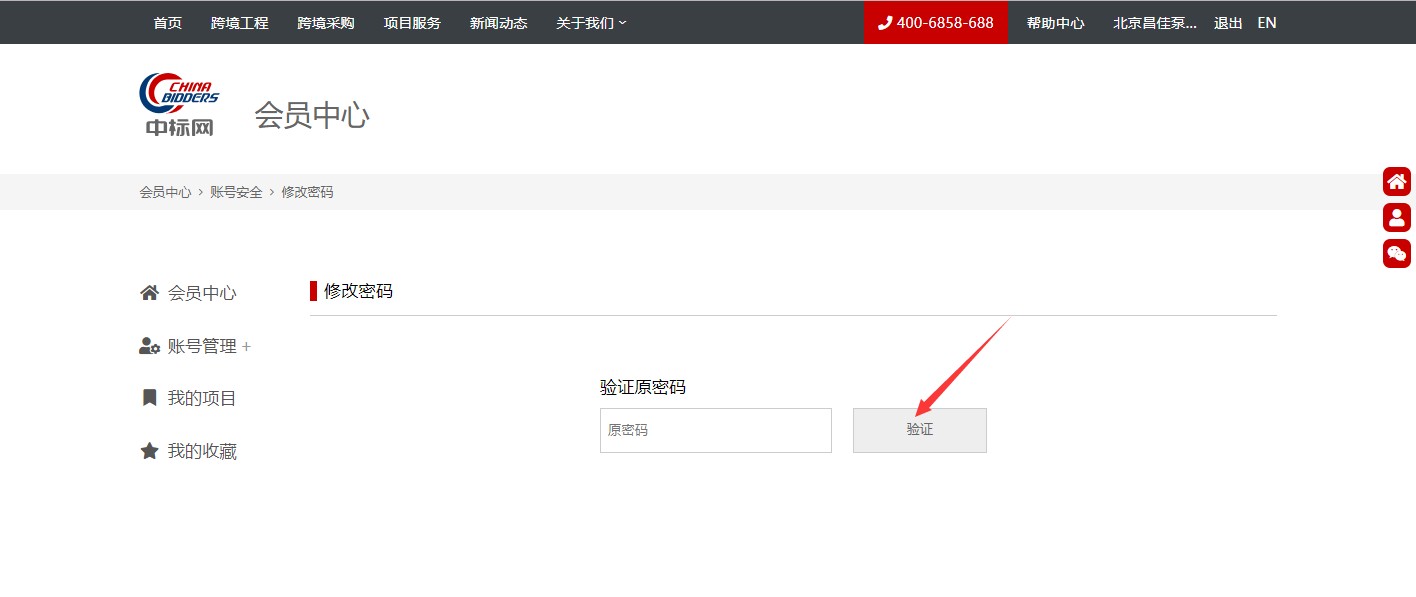Open the 项目服务 menu item
Viewport: 1416px width, 597px height.
(412, 23)
